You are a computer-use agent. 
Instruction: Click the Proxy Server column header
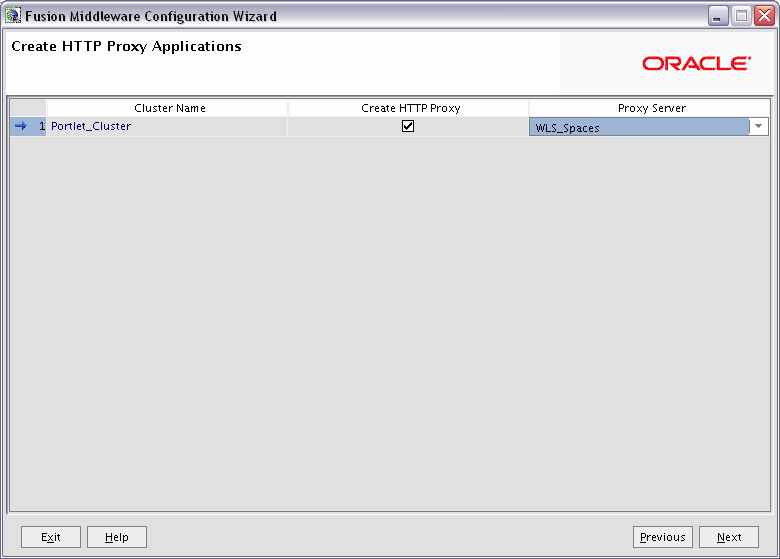coord(649,108)
